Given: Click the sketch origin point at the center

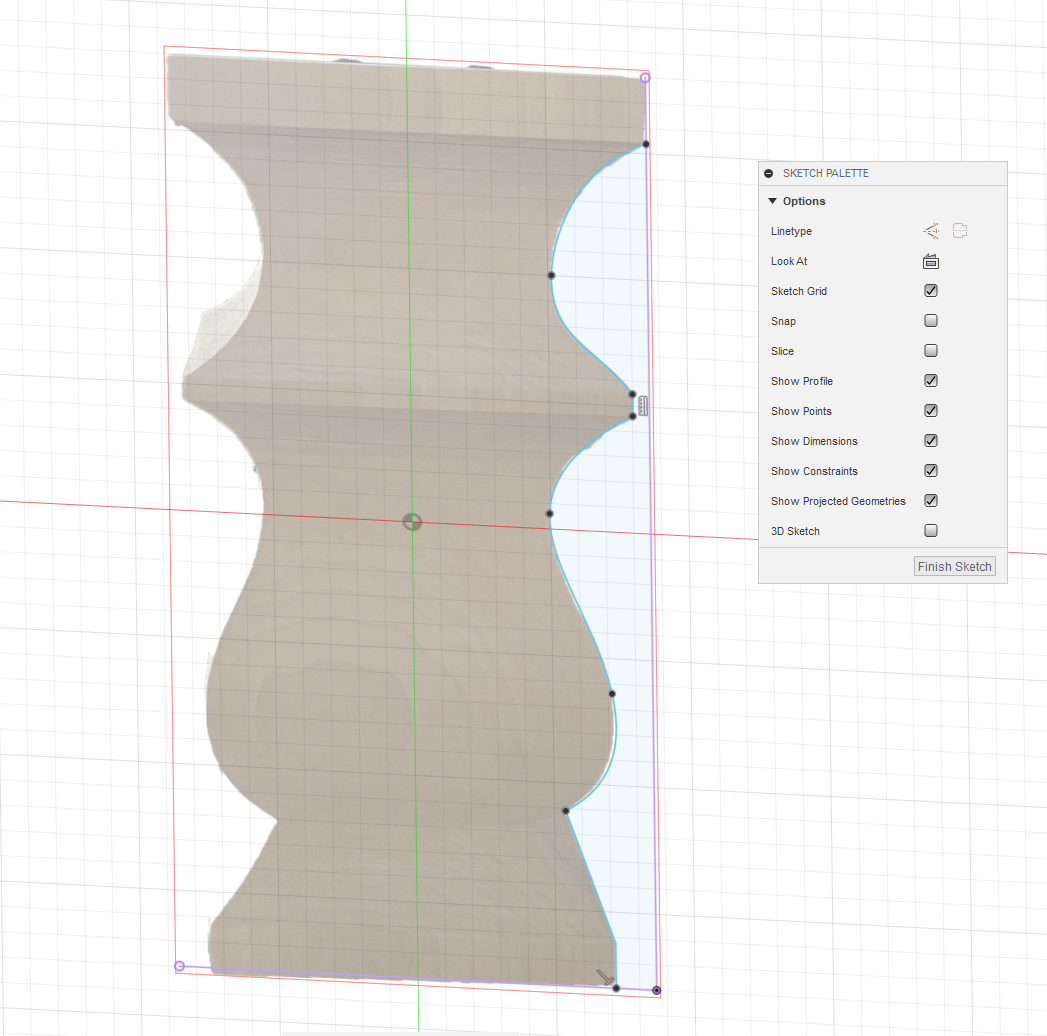Looking at the screenshot, I should tap(413, 521).
